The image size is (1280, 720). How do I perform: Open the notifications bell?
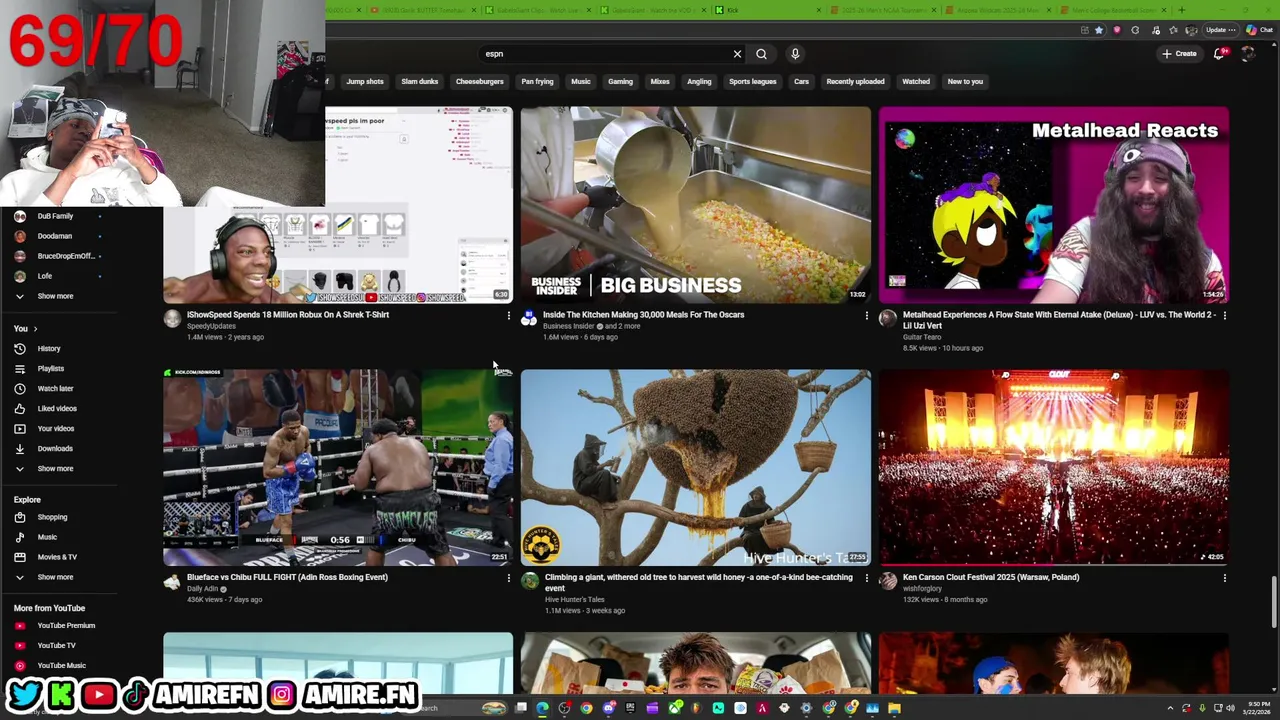coord(1219,54)
